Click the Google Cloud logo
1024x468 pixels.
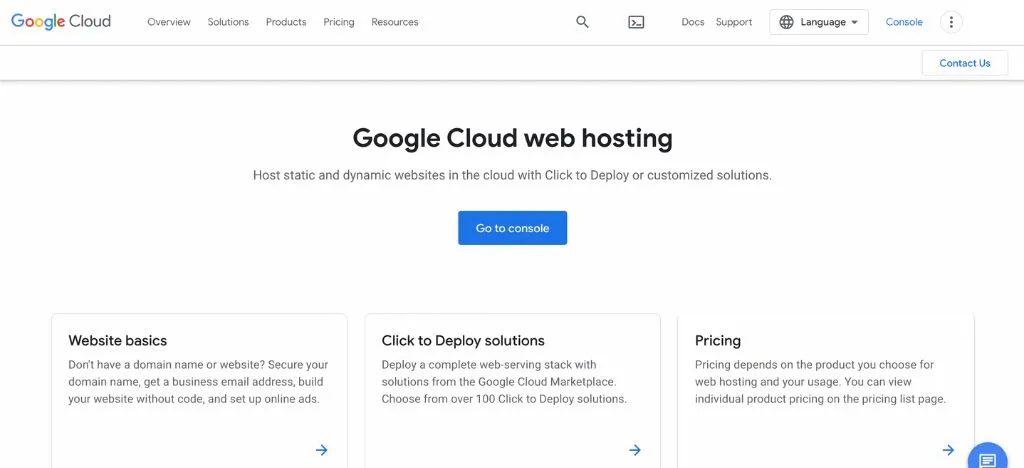coord(61,22)
